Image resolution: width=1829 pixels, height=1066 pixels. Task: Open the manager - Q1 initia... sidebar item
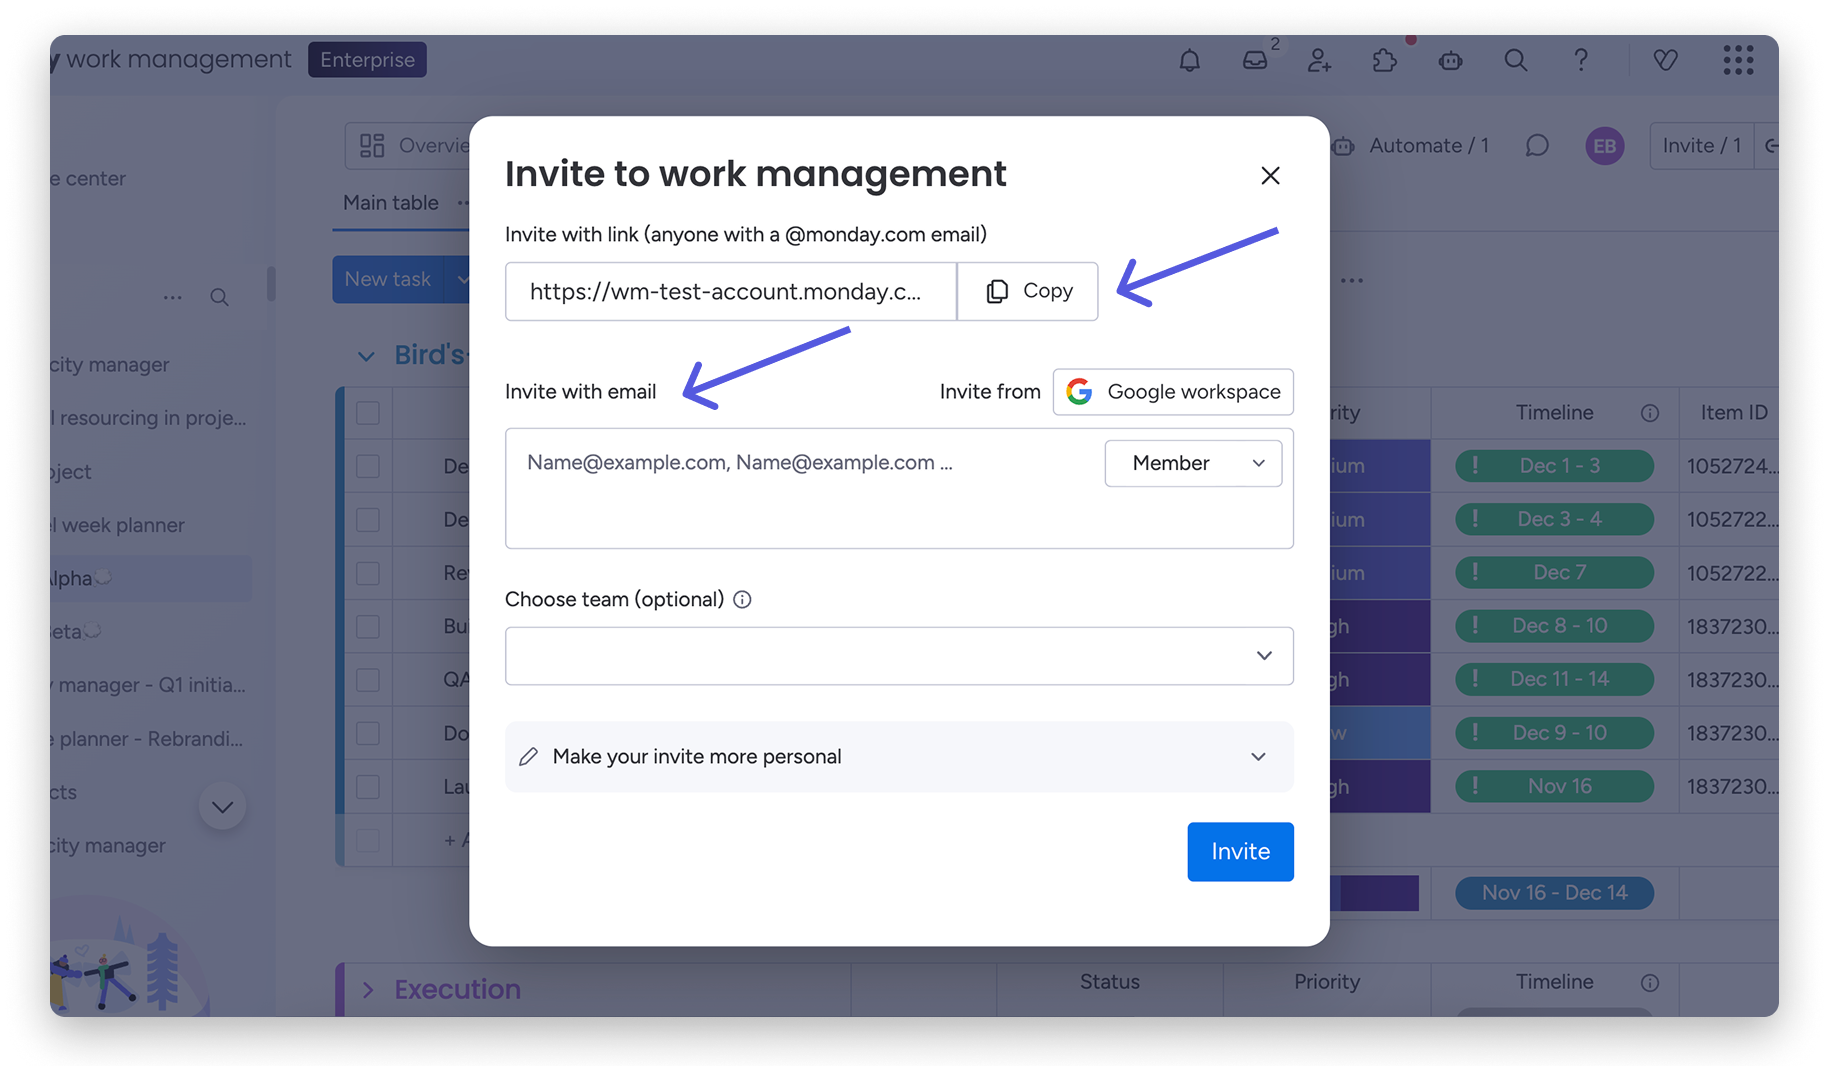(x=150, y=685)
